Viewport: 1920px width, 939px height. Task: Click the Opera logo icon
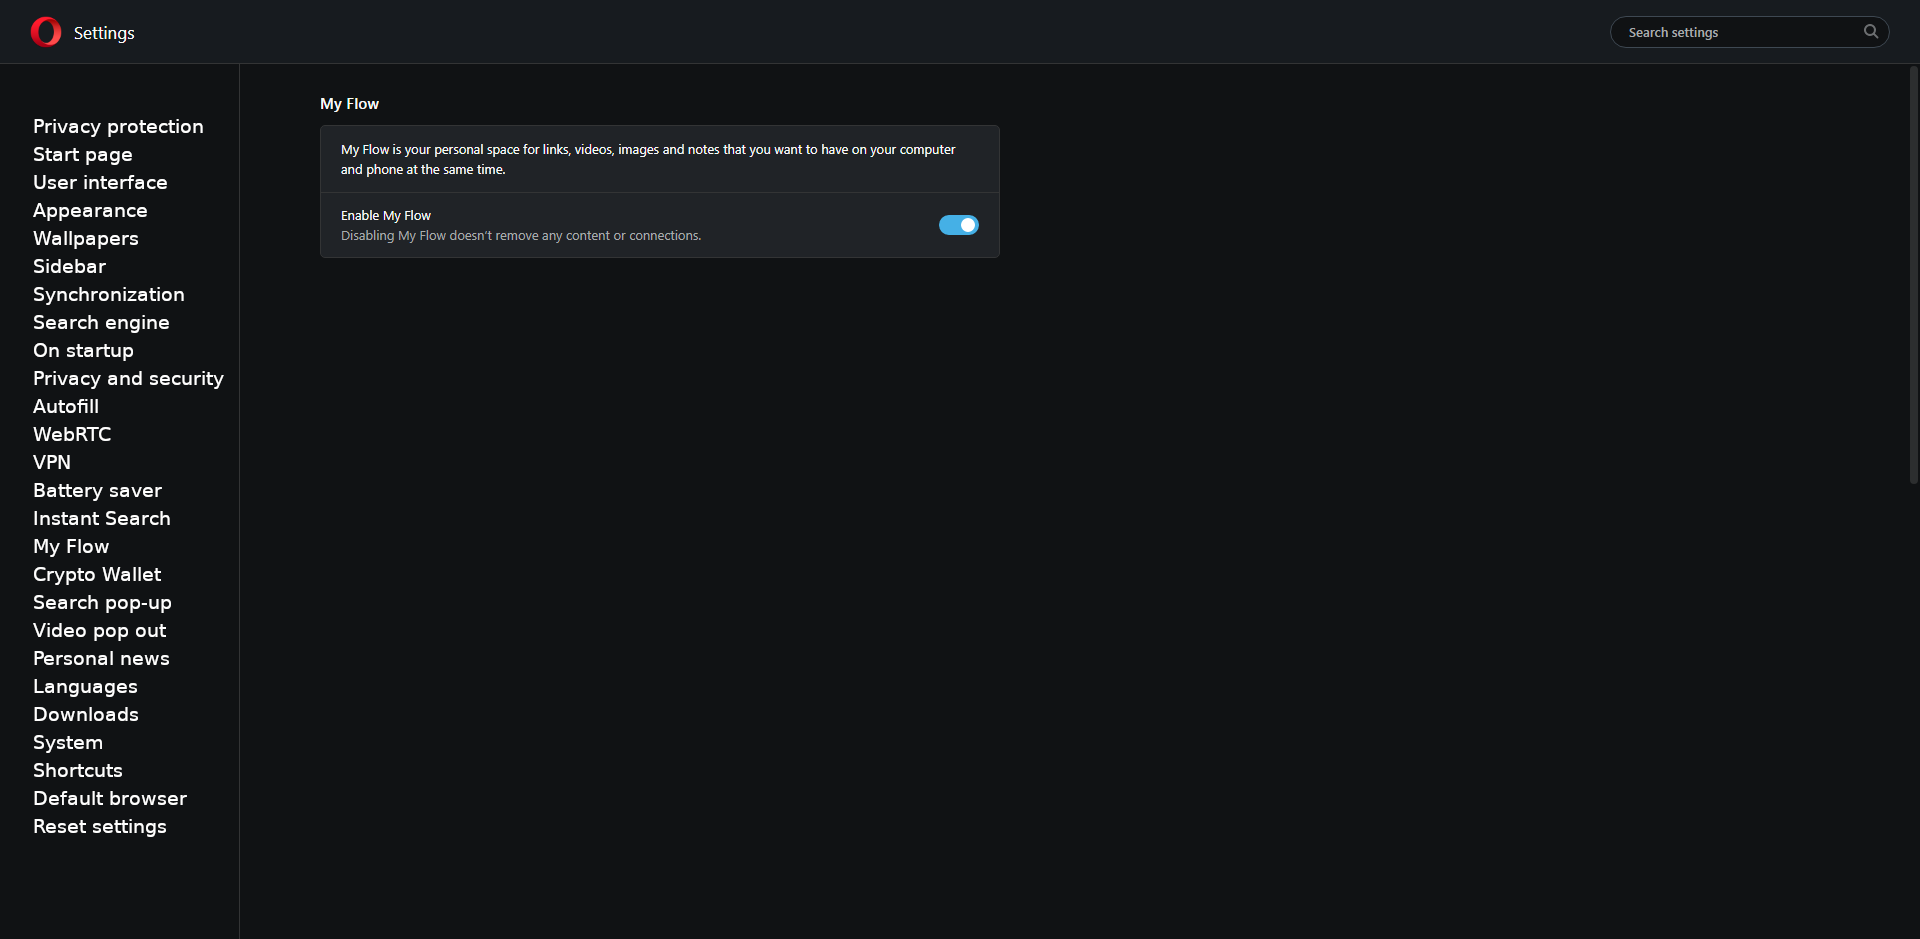click(46, 32)
